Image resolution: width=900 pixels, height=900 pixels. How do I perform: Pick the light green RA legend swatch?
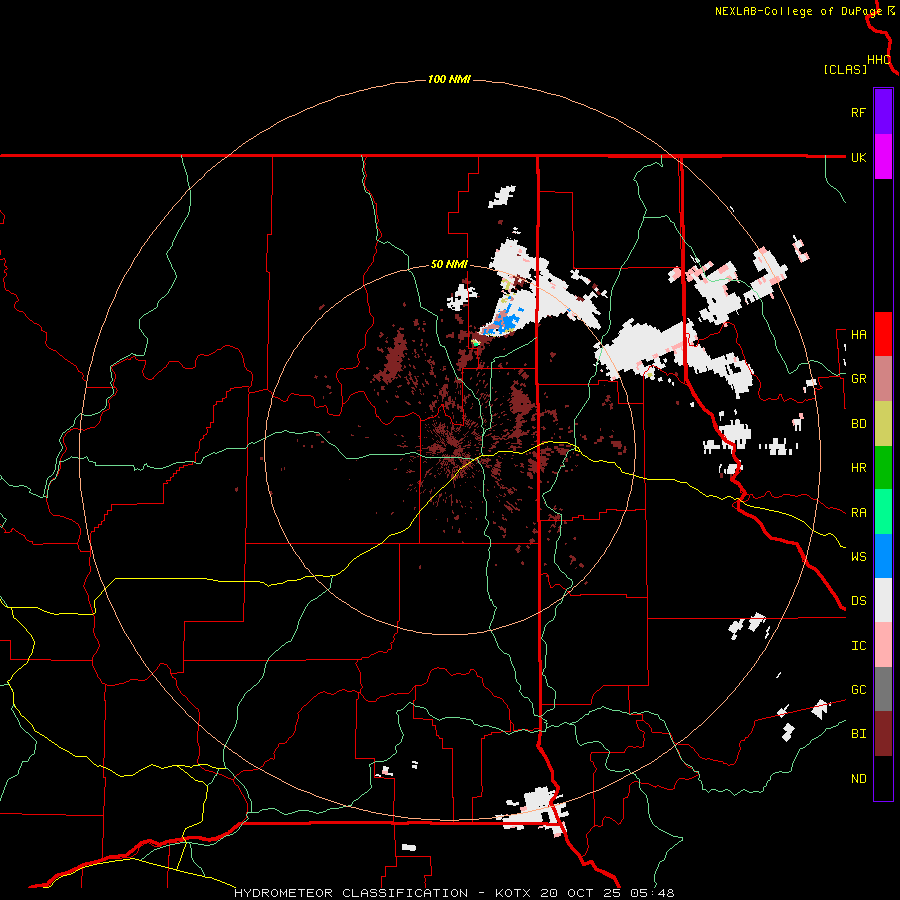tap(883, 512)
